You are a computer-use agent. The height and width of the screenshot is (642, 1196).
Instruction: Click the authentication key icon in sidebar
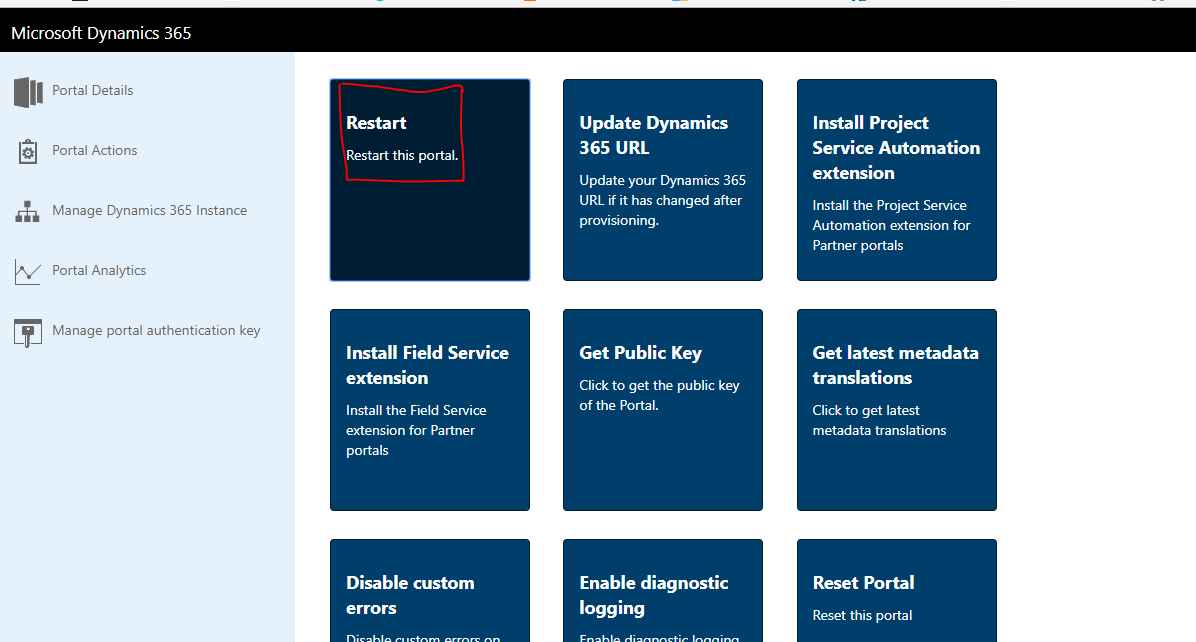pos(27,332)
